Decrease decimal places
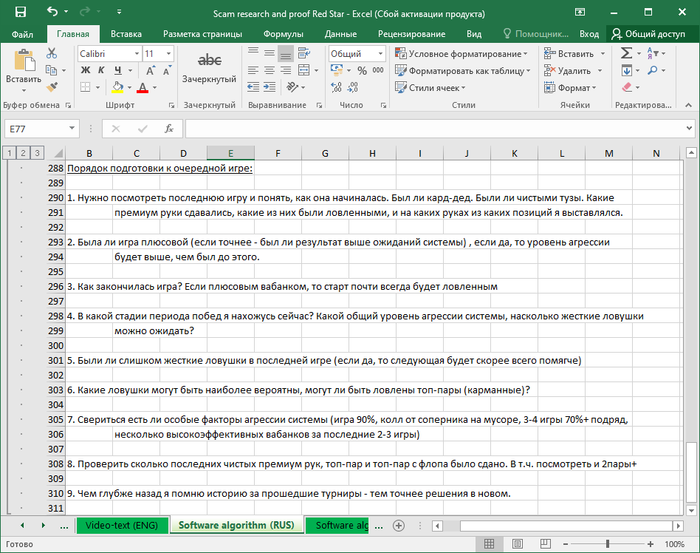The image size is (700, 553). 353,87
